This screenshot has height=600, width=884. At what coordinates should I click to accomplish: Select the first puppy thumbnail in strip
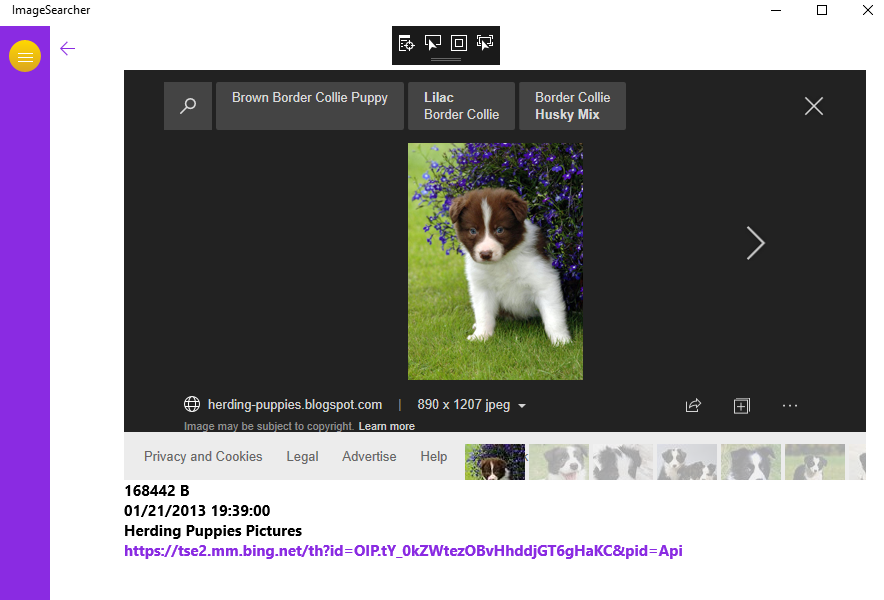coord(495,462)
